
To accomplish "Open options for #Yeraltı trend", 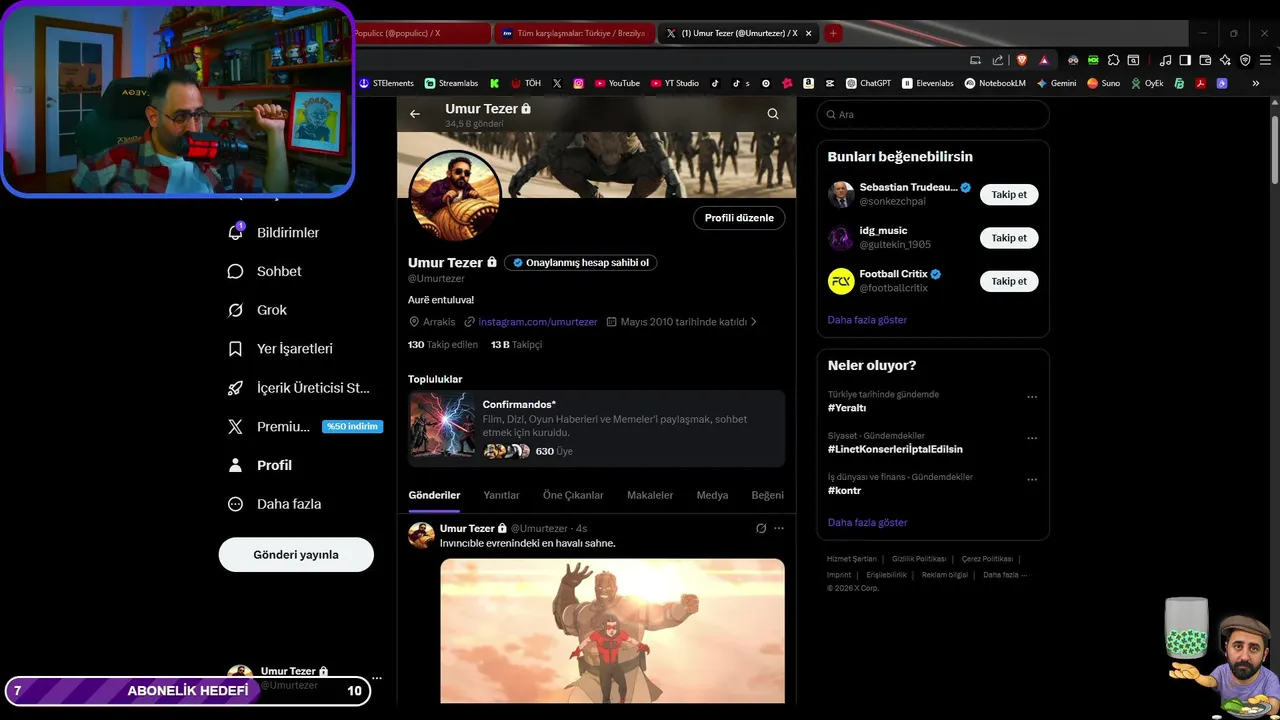I will click(x=1032, y=397).
